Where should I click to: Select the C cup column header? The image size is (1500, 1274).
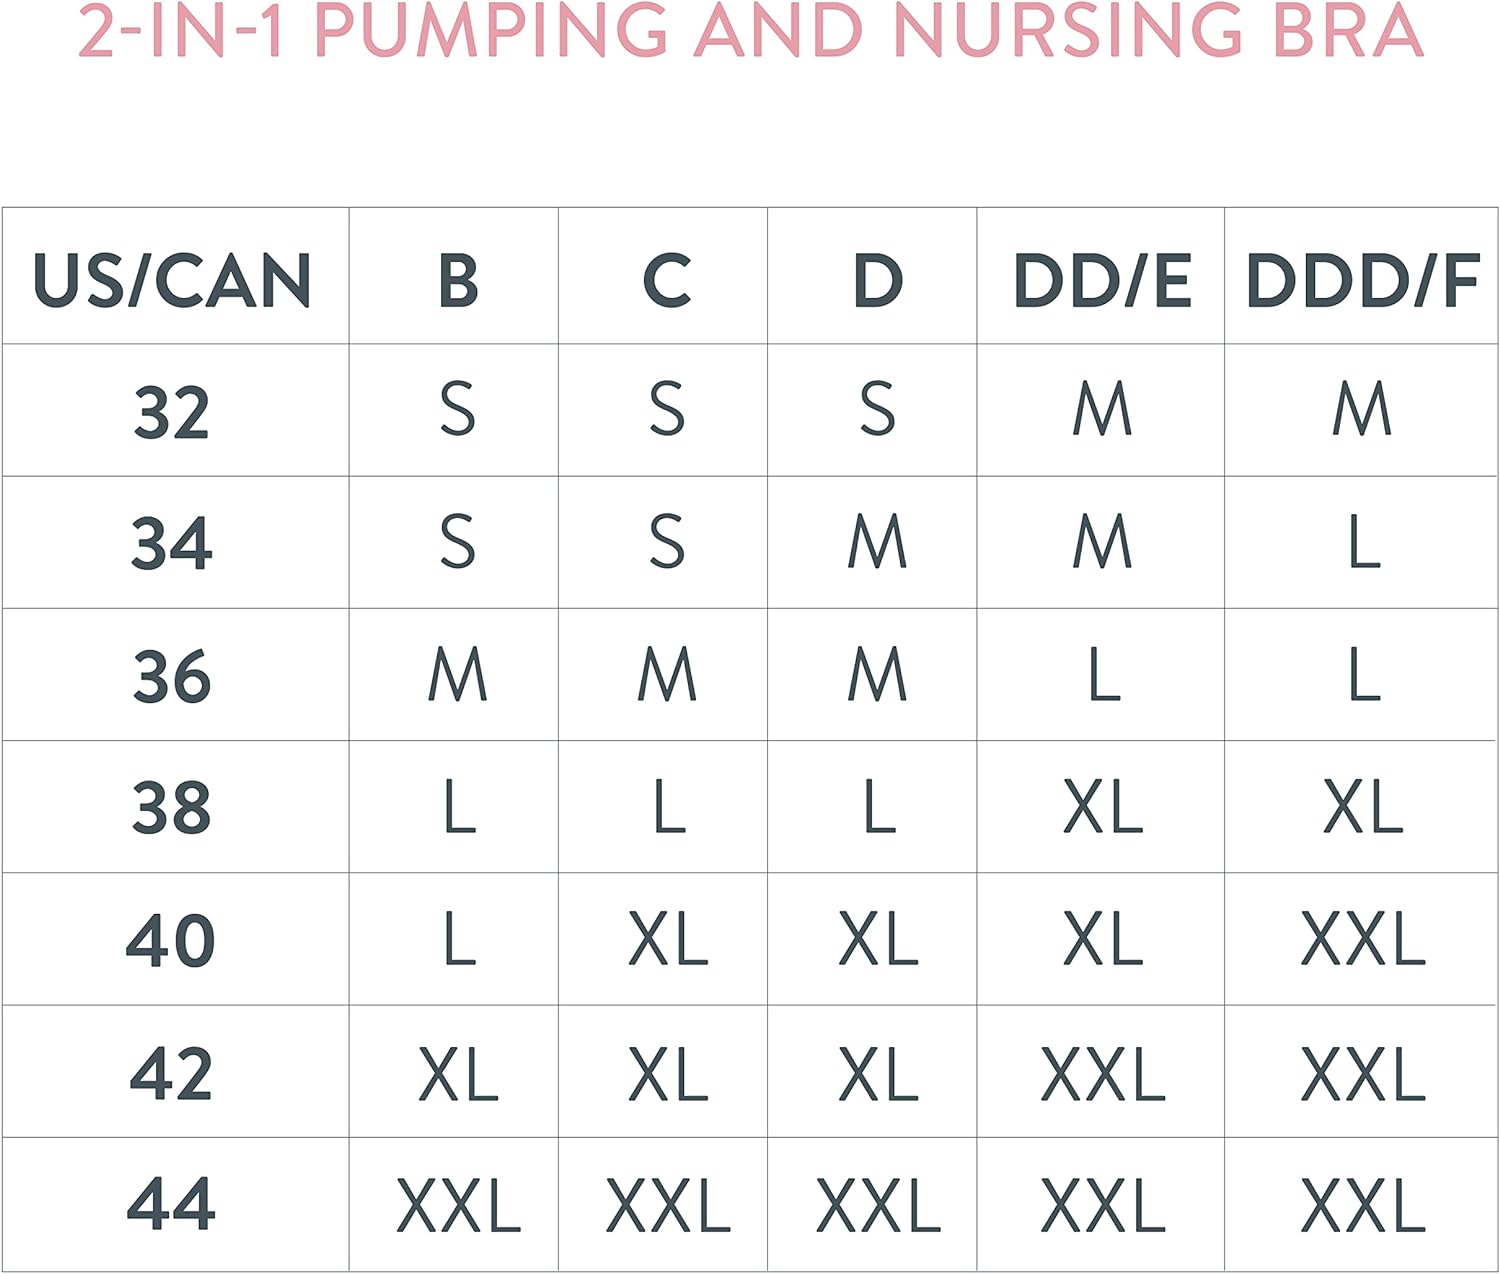(667, 280)
